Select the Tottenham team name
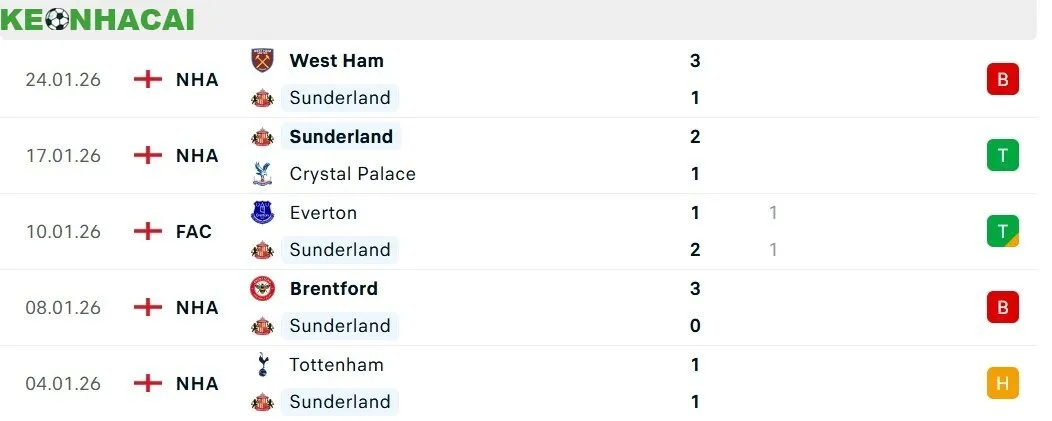This screenshot has width=1052, height=421. pyautogui.click(x=336, y=365)
